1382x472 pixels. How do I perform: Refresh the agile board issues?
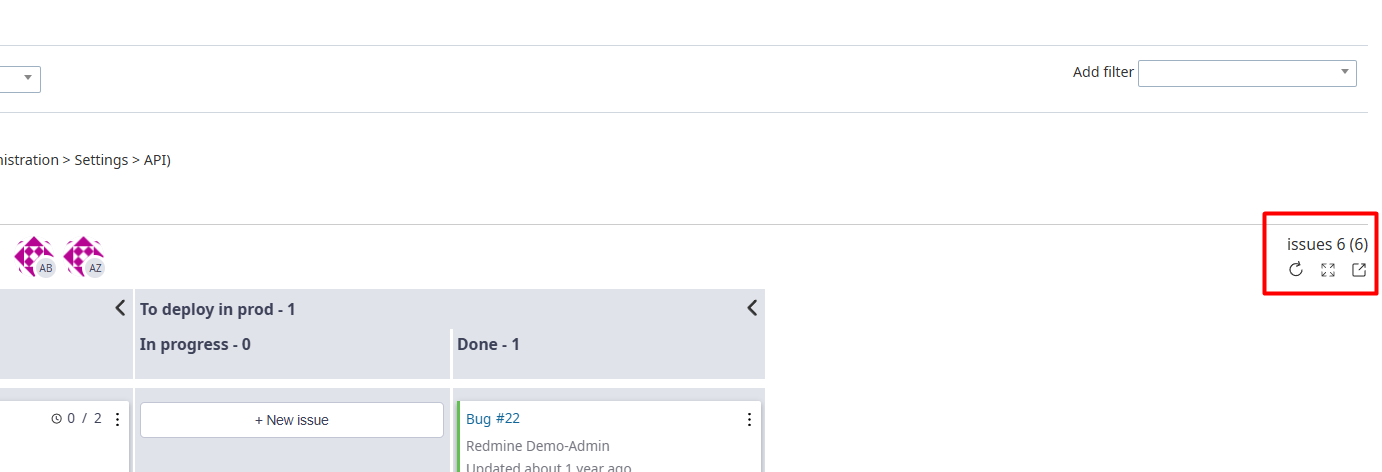coord(1295,269)
